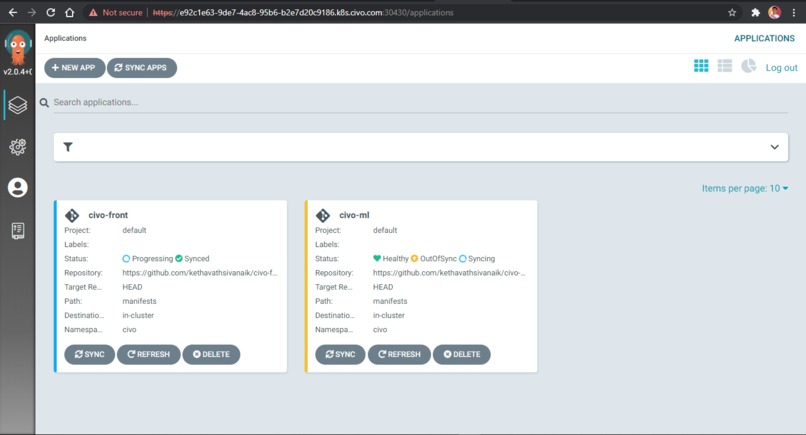
Task: Delete the civo-ml application
Action: pos(462,354)
